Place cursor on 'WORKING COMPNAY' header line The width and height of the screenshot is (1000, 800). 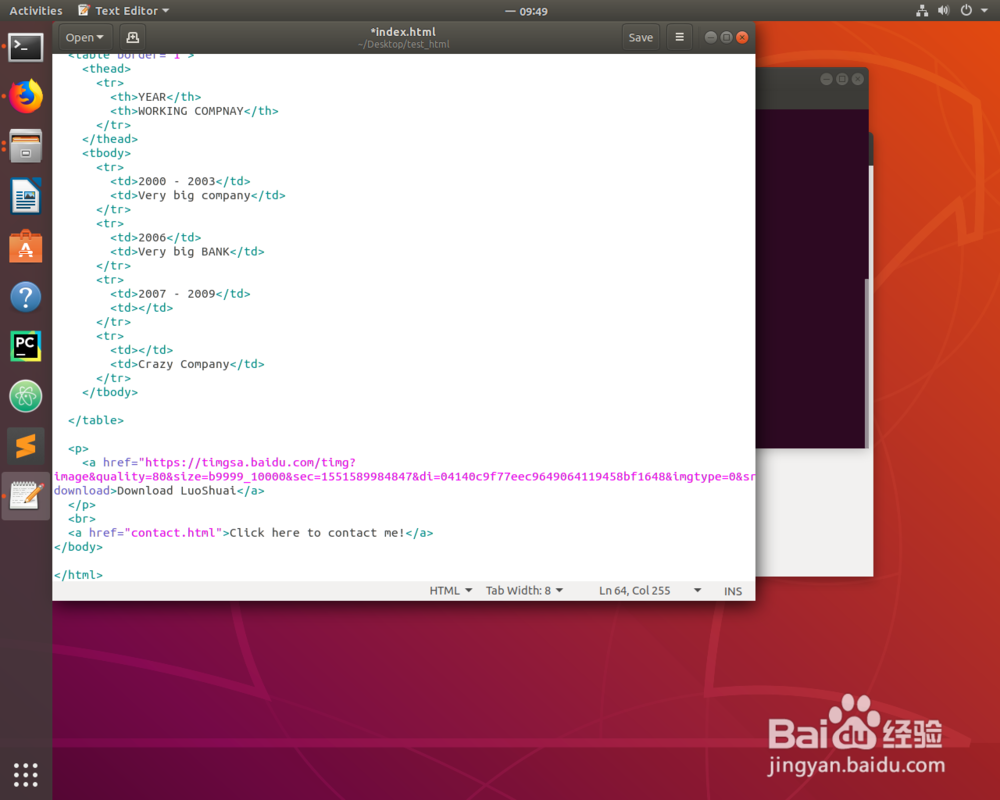click(195, 111)
